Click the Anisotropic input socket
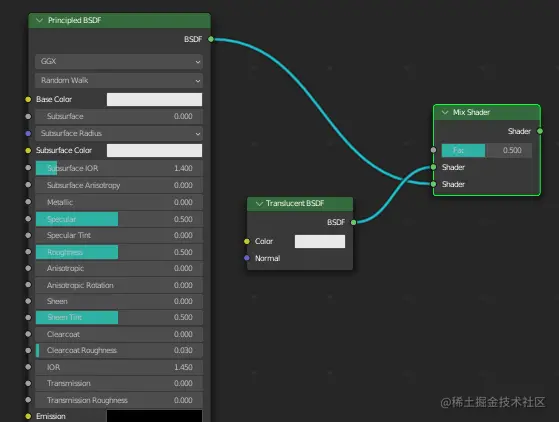Viewport: 559px width, 422px height. pos(28,268)
